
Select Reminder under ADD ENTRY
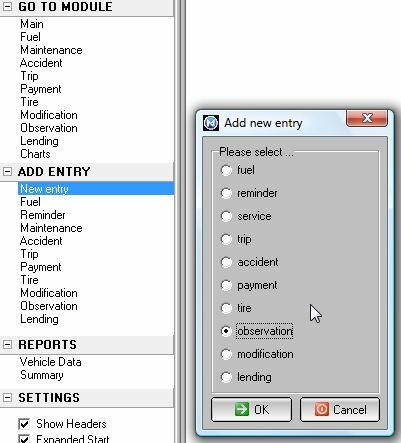coord(43,215)
